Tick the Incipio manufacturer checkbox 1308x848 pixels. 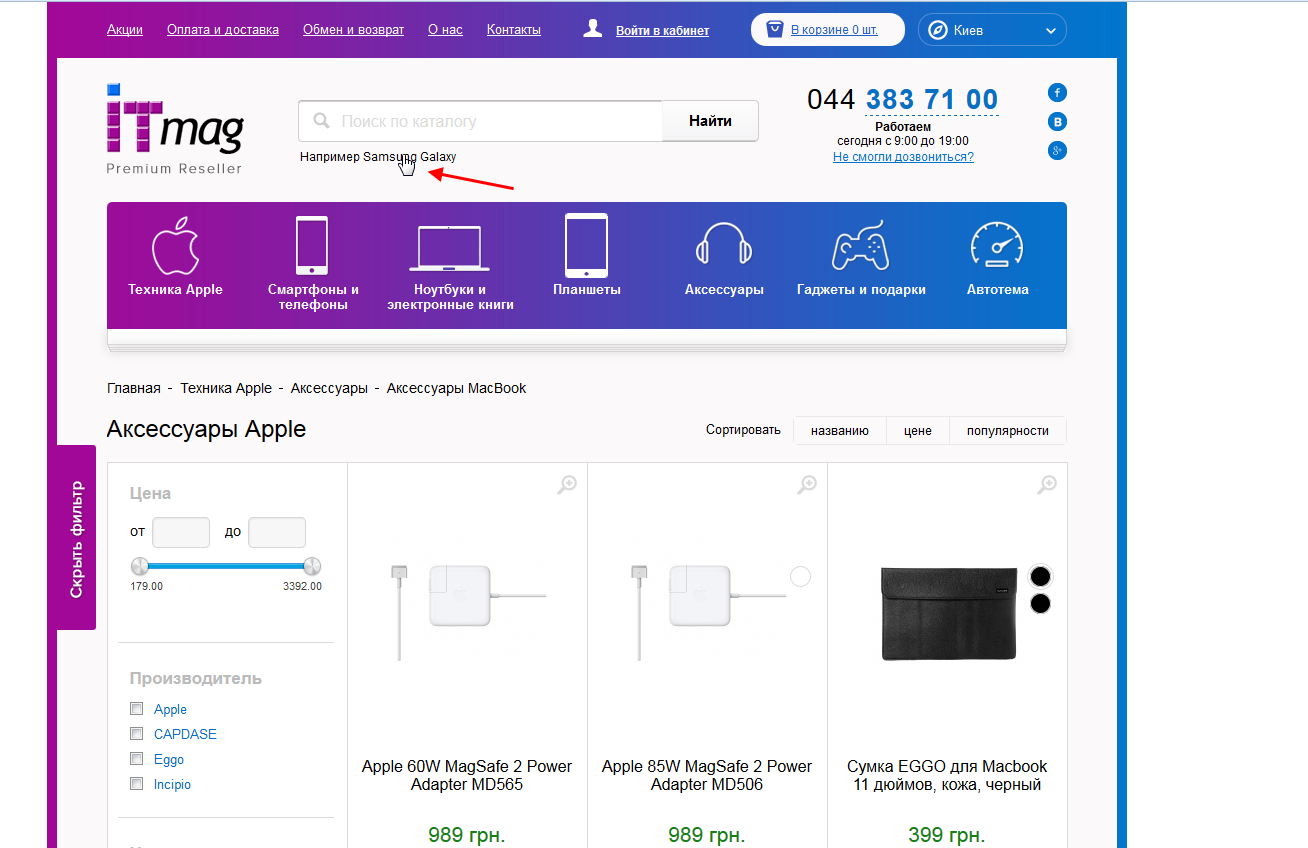(137, 784)
